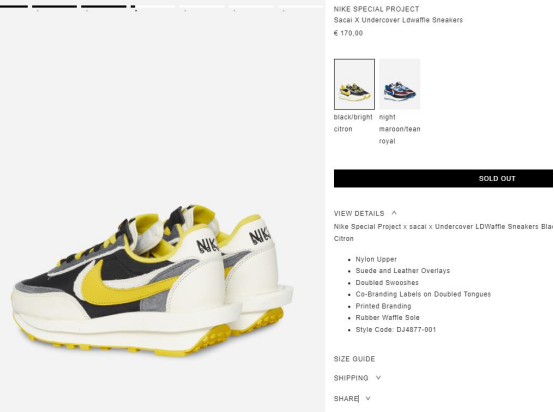Jump to fifth gallery image segment
The image size is (554, 412).
[202, 6]
